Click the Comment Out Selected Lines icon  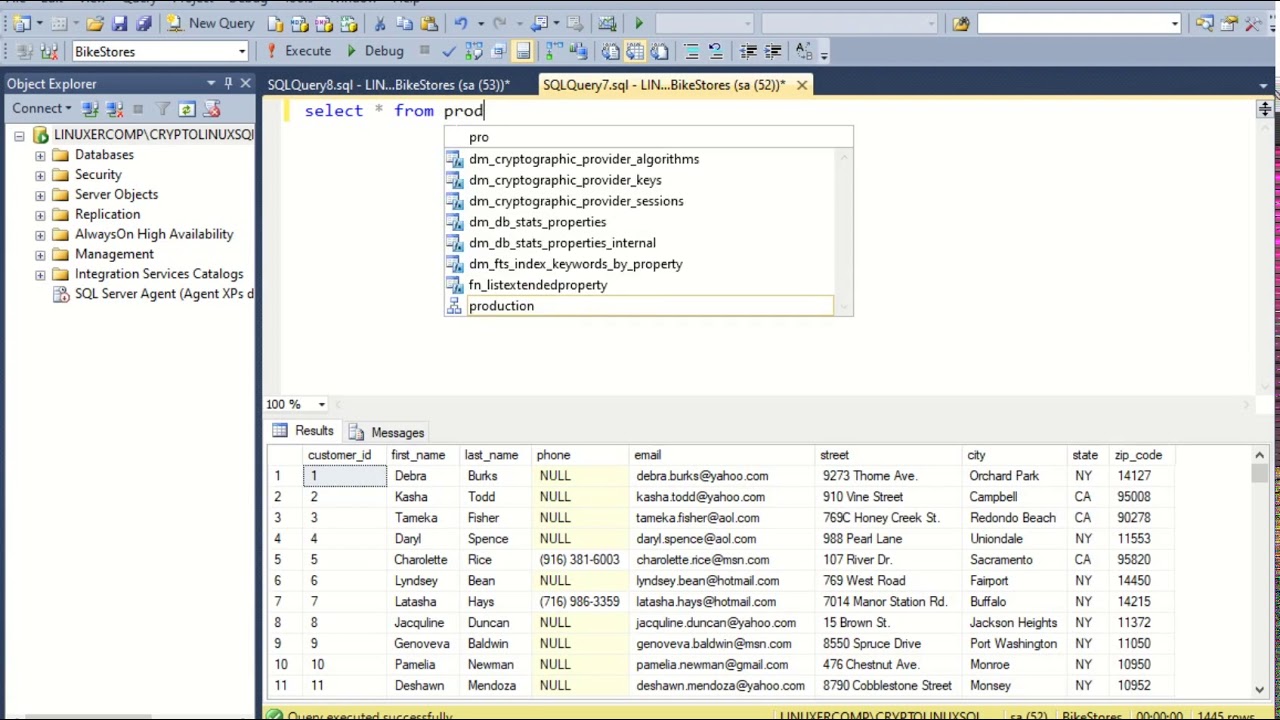(x=691, y=51)
